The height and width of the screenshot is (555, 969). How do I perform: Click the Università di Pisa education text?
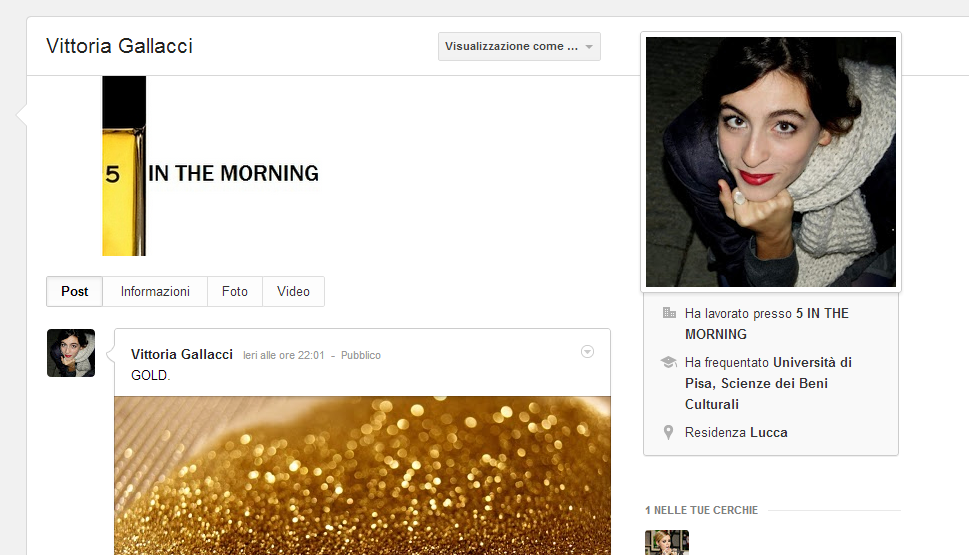coord(769,383)
